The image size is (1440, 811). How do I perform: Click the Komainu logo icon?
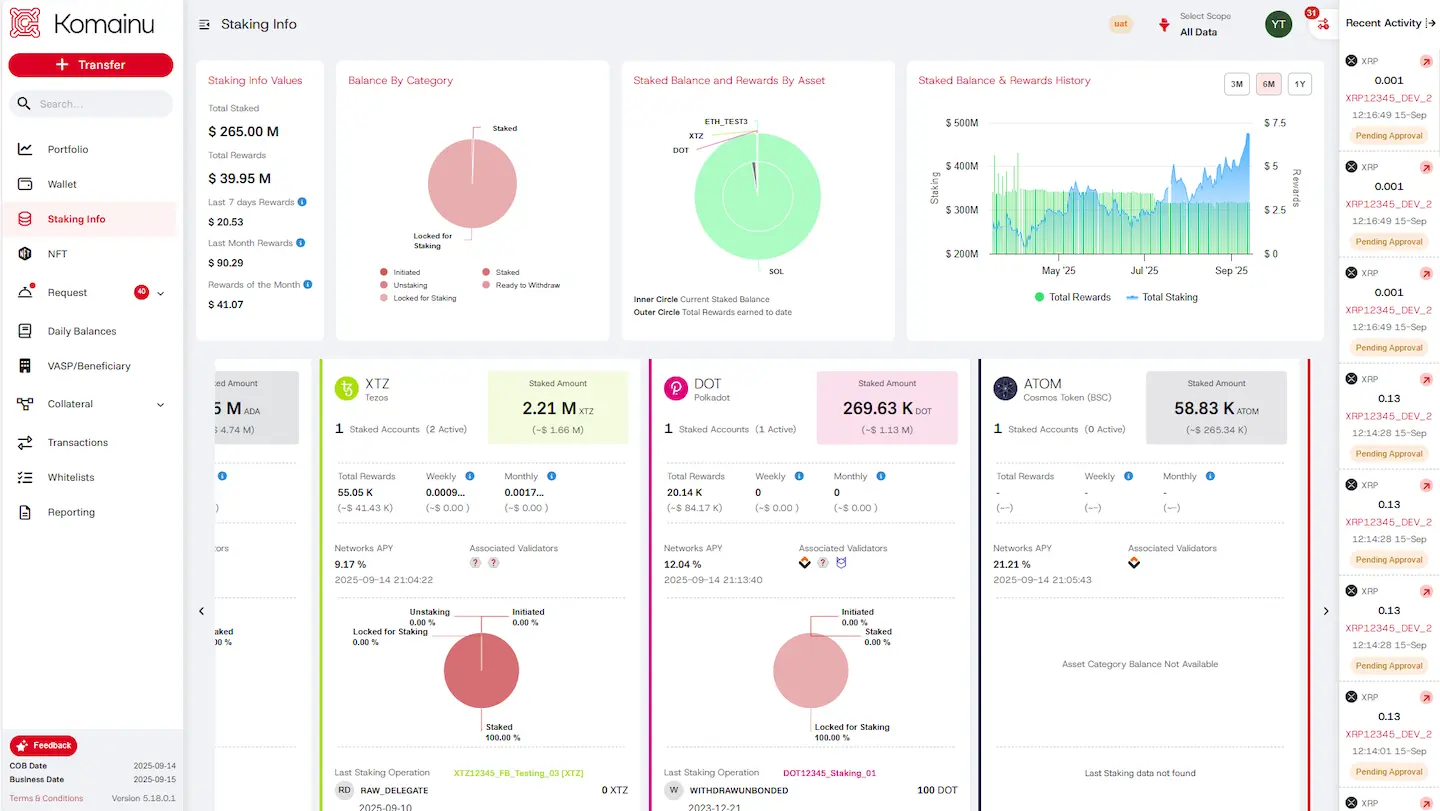coord(25,23)
